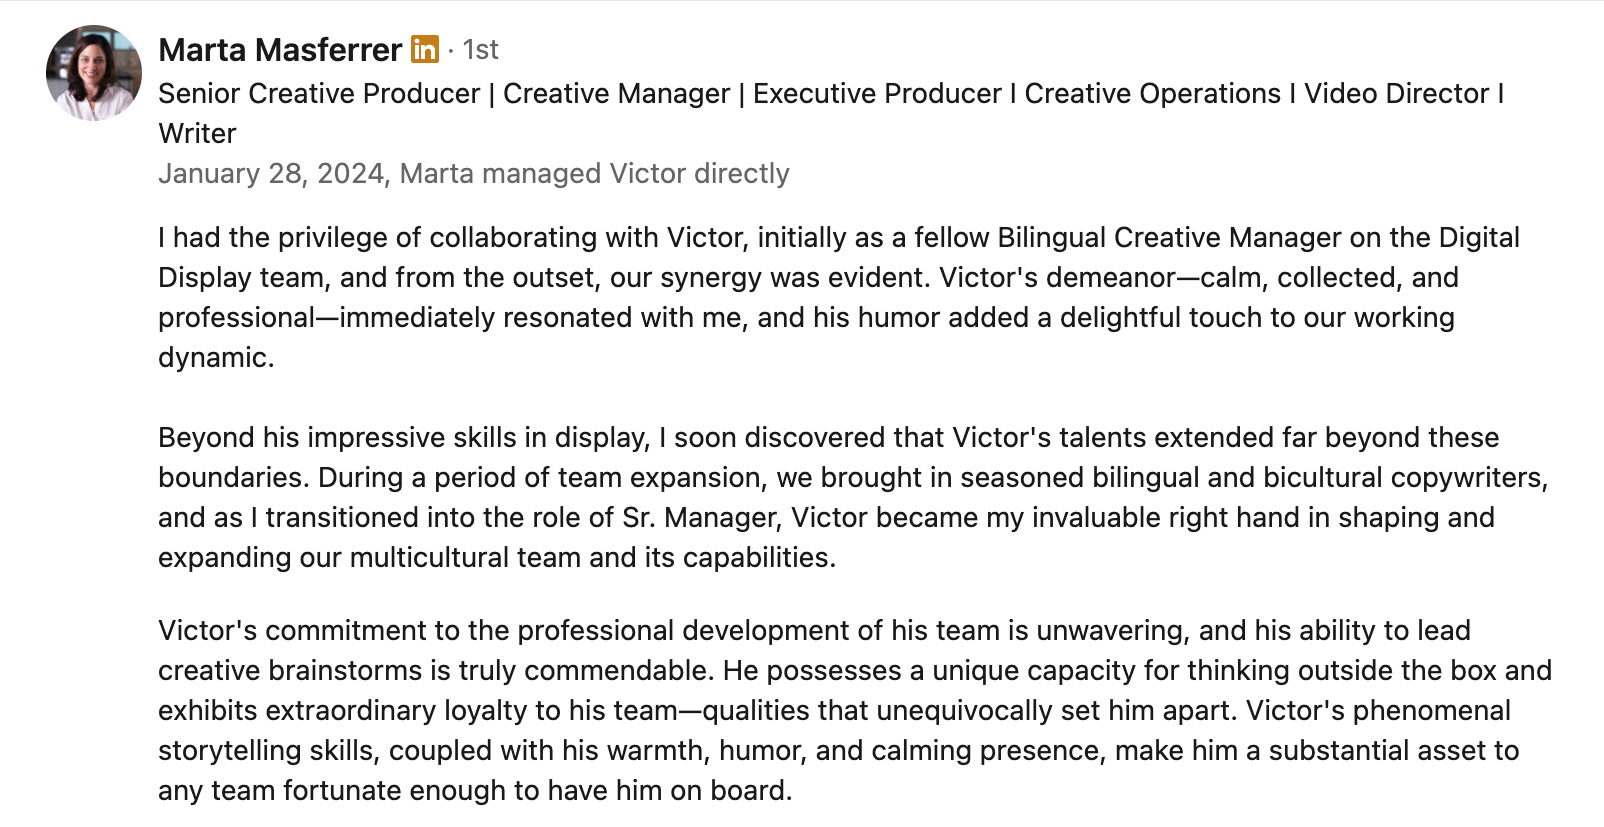
Task: Click the gold LinkedIn Premium badge icon
Action: 425,49
